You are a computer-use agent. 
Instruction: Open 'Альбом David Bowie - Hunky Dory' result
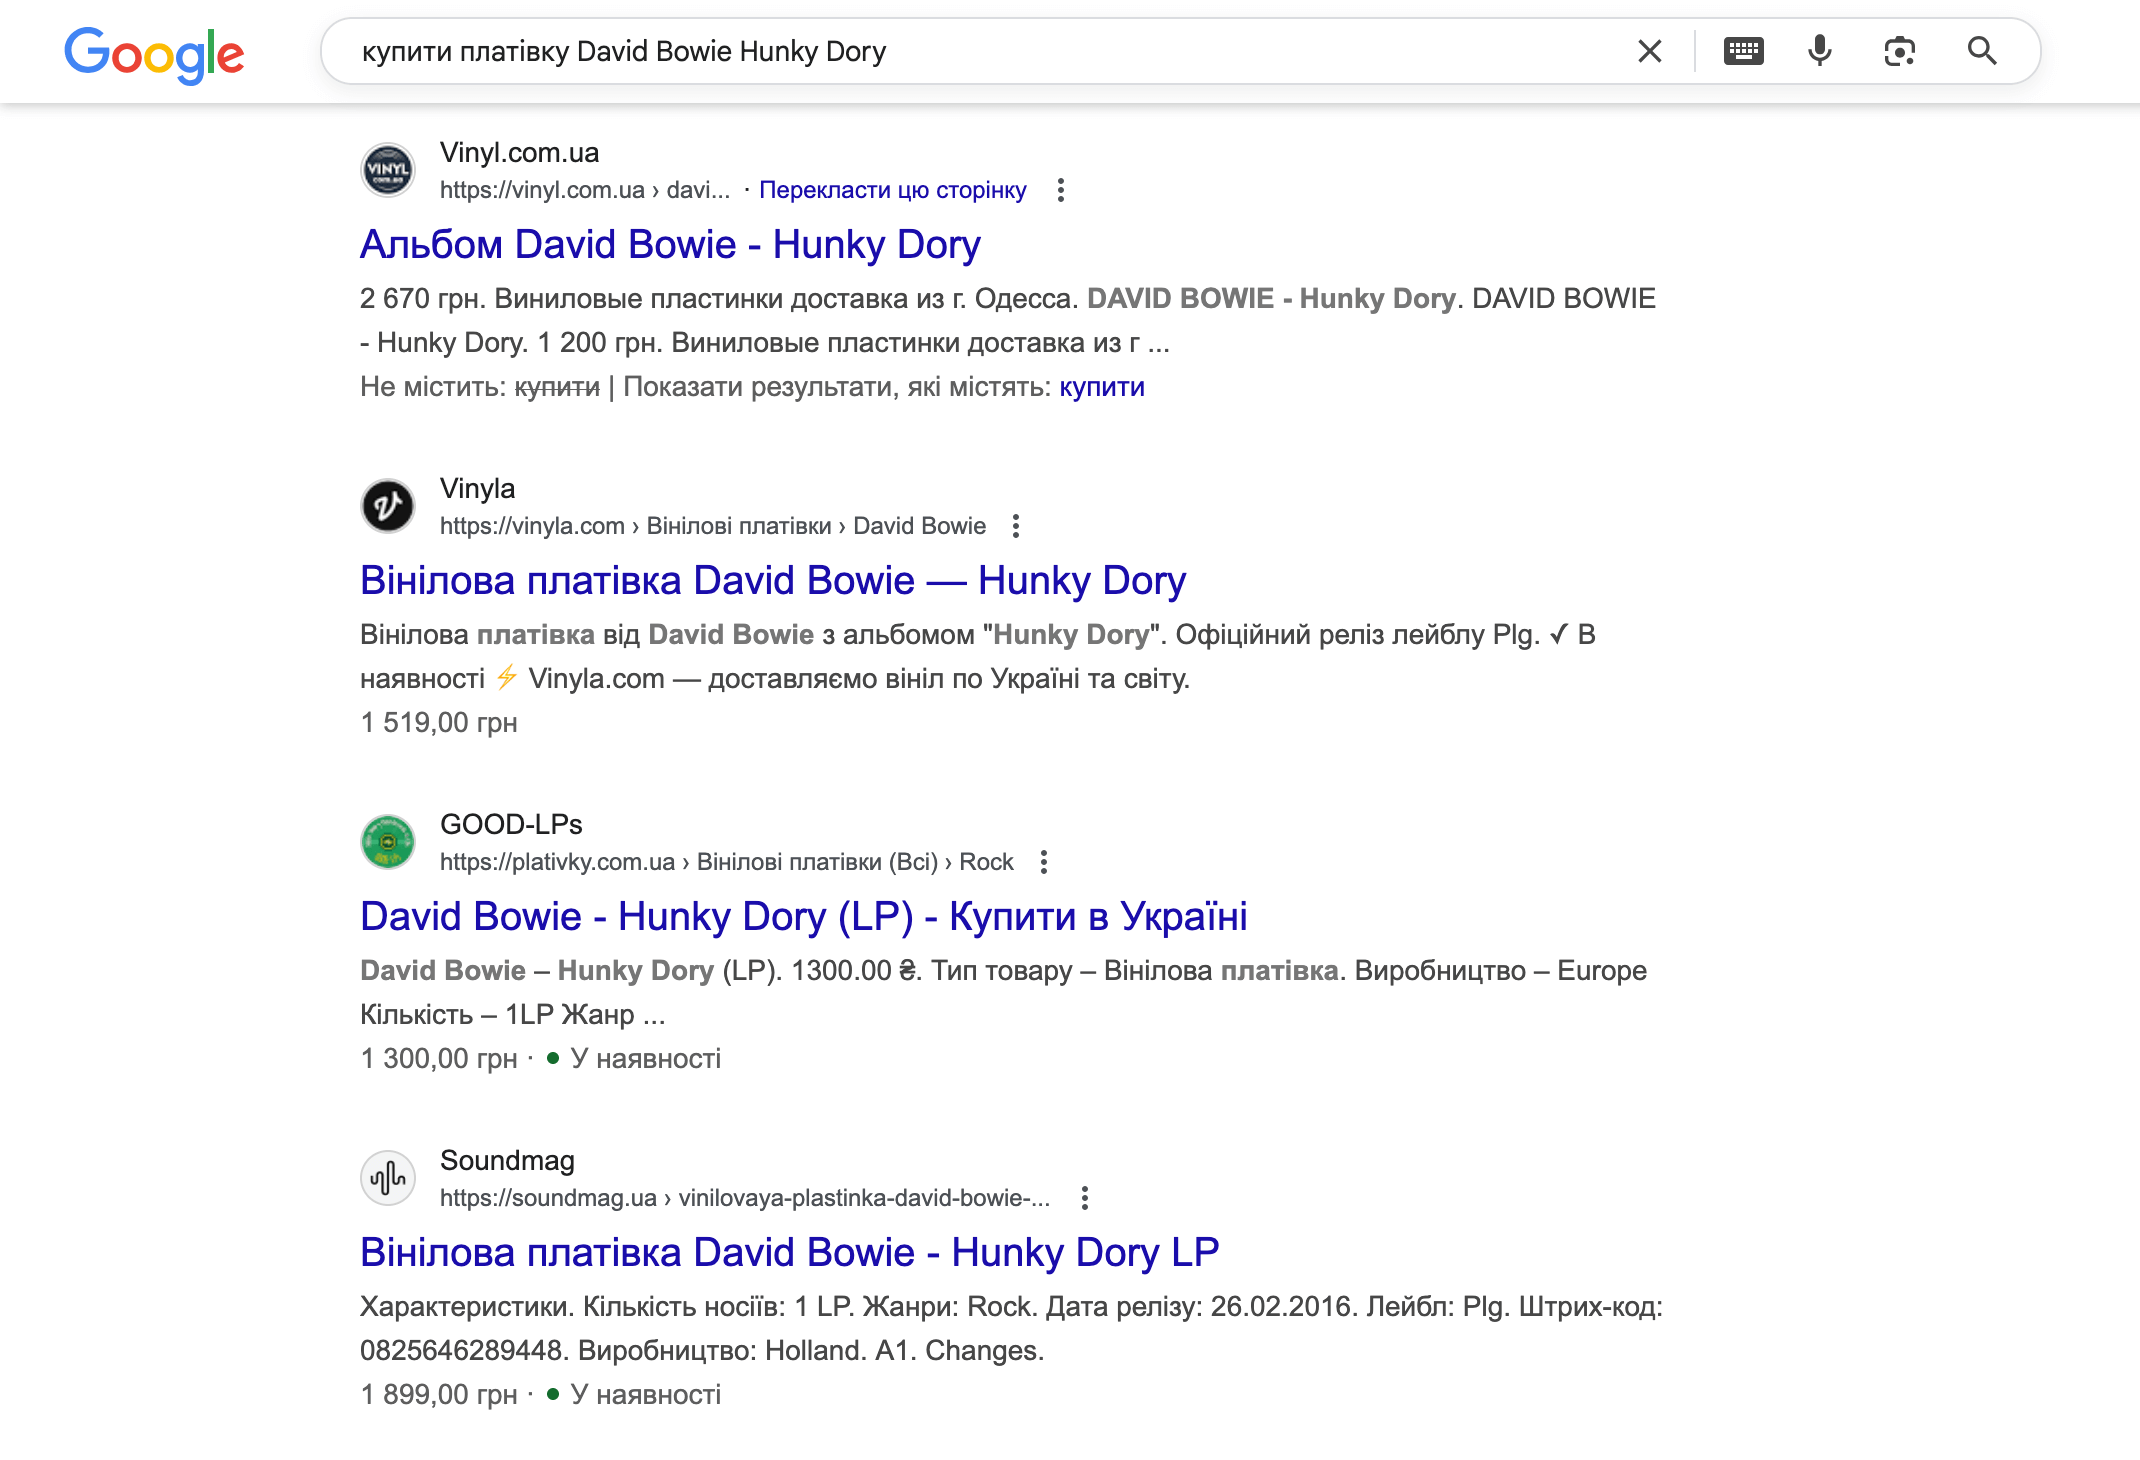point(670,245)
